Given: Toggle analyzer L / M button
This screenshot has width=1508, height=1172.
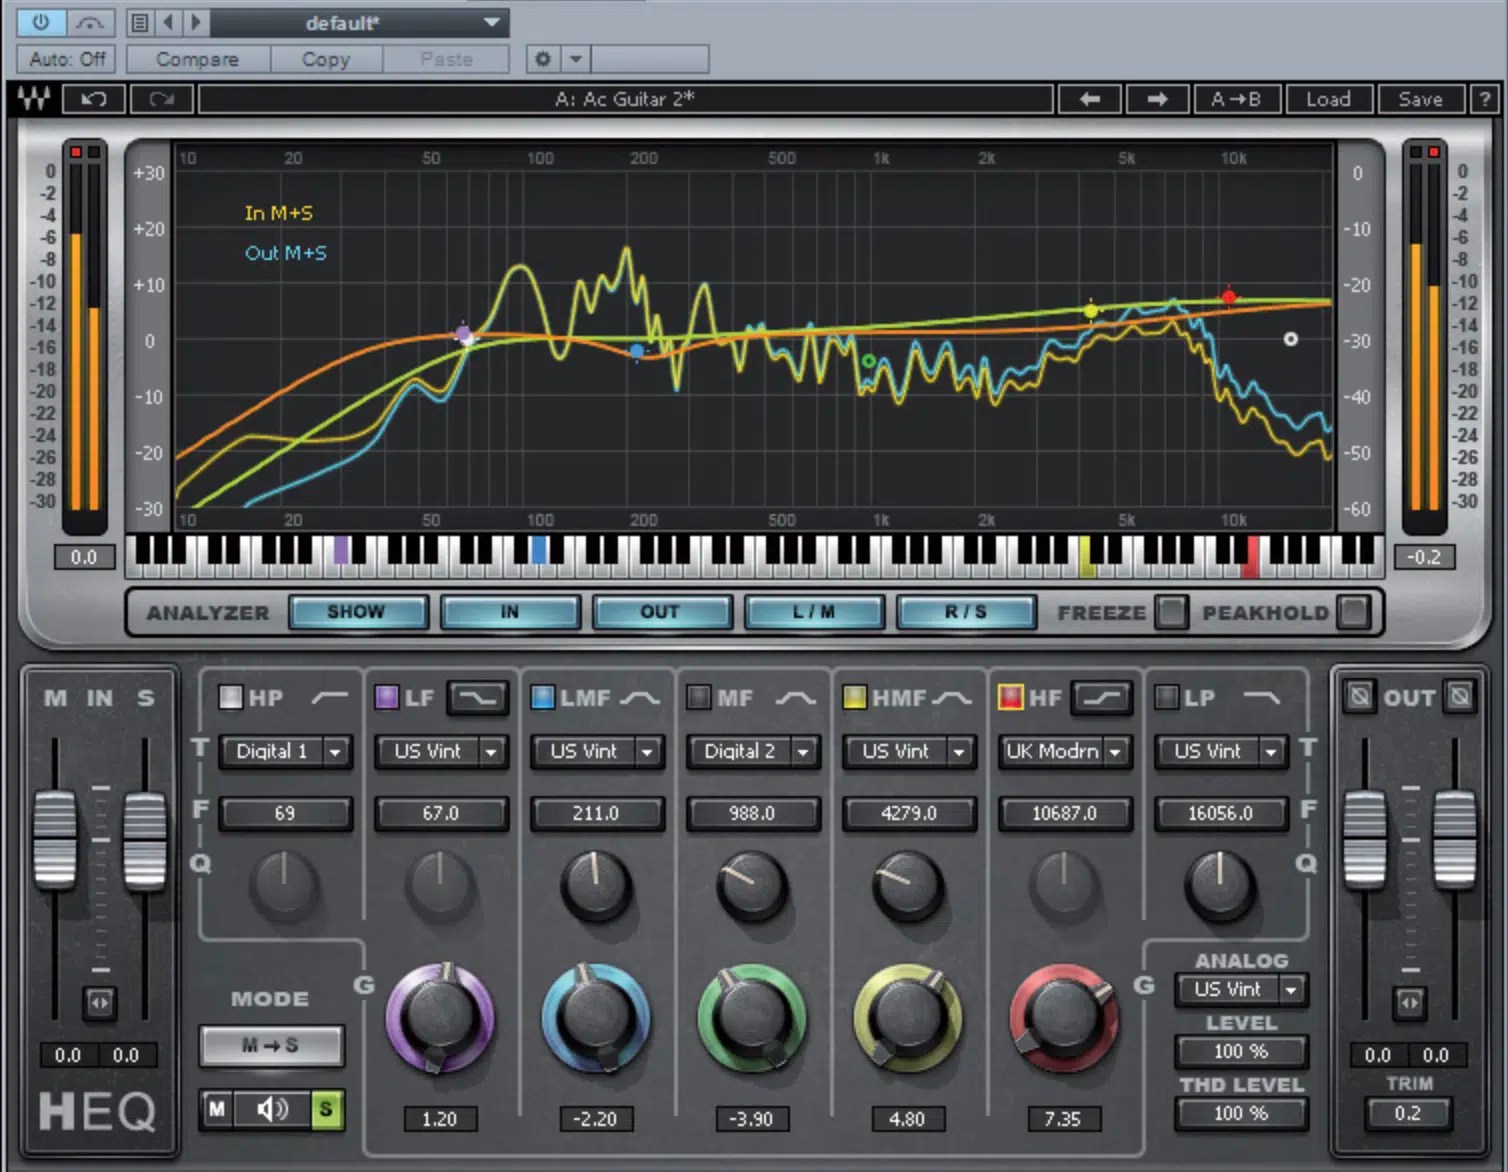Looking at the screenshot, I should coord(814,612).
